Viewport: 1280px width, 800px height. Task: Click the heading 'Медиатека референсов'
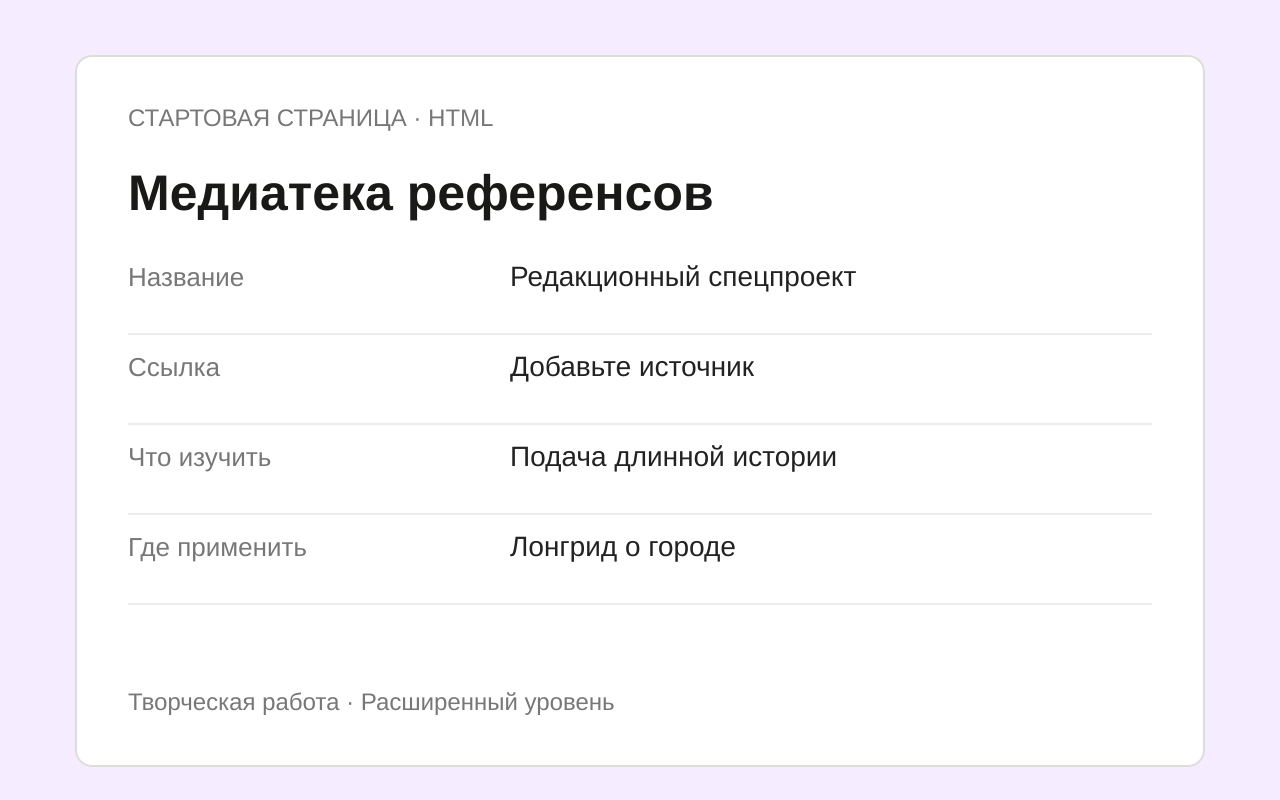click(x=420, y=193)
